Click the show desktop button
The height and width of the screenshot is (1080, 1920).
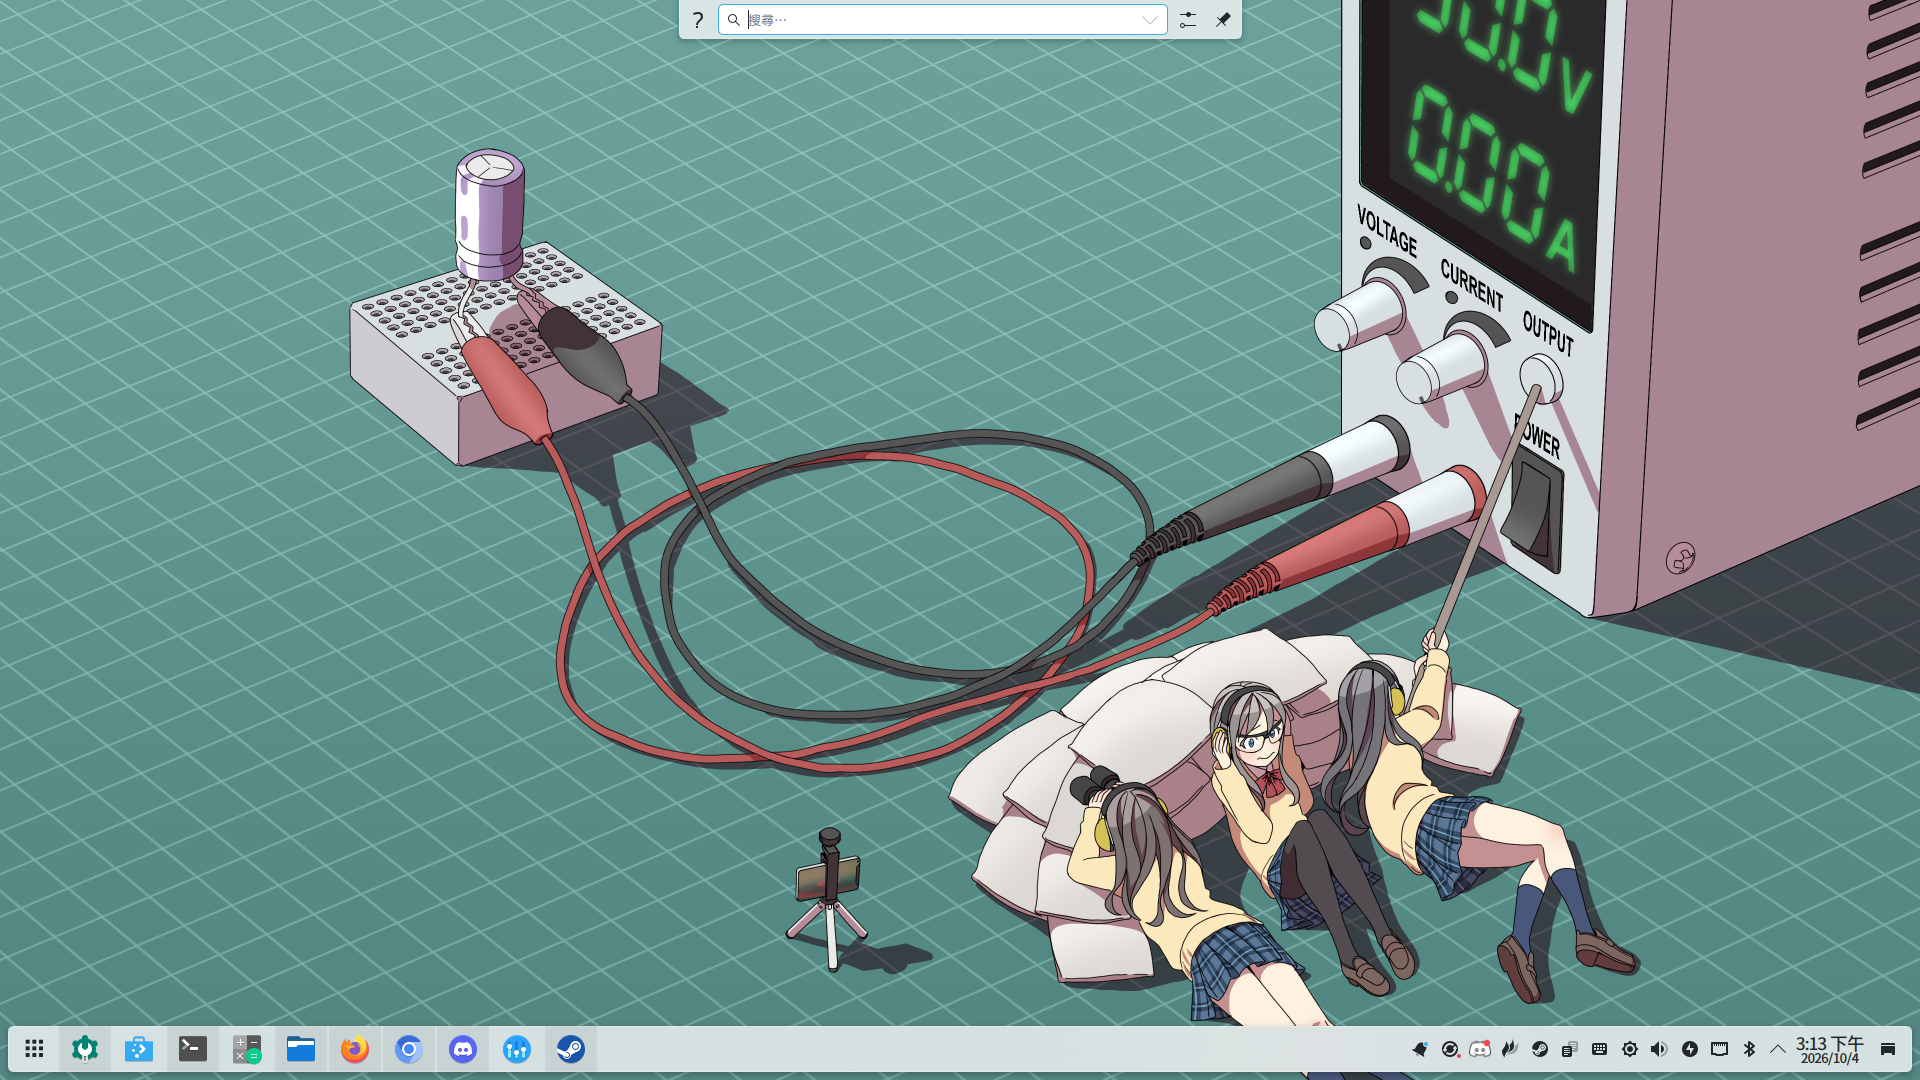[1888, 1049]
